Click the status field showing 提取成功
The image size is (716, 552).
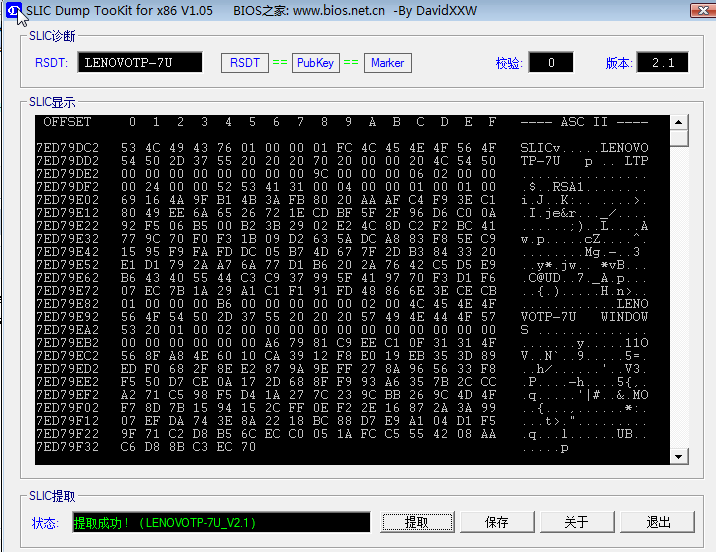[221, 522]
